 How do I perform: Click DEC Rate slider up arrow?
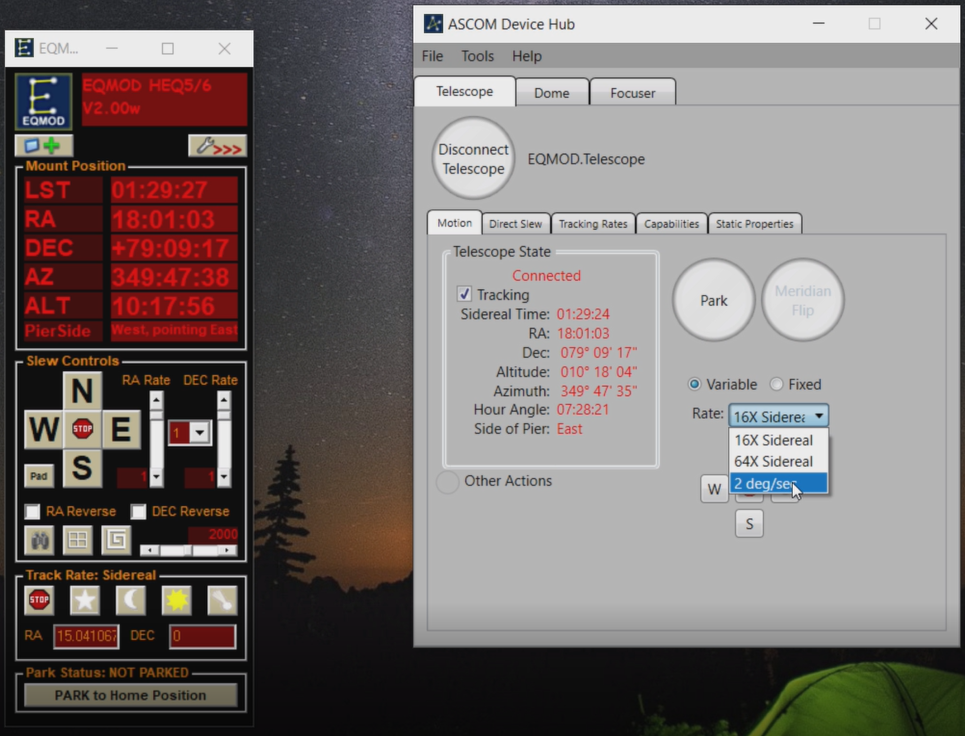(223, 401)
